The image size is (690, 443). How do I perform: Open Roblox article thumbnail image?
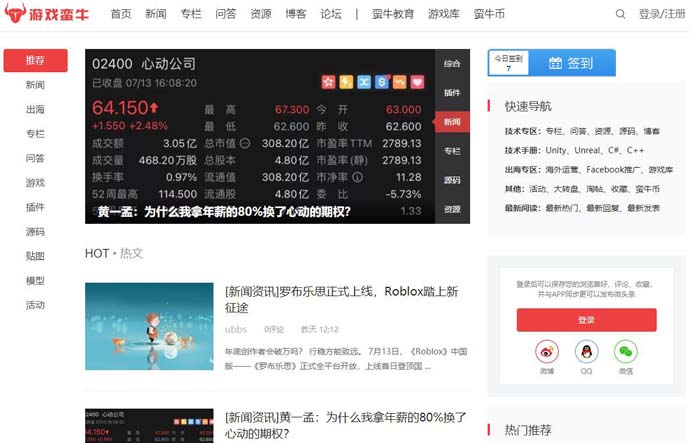[x=149, y=326]
